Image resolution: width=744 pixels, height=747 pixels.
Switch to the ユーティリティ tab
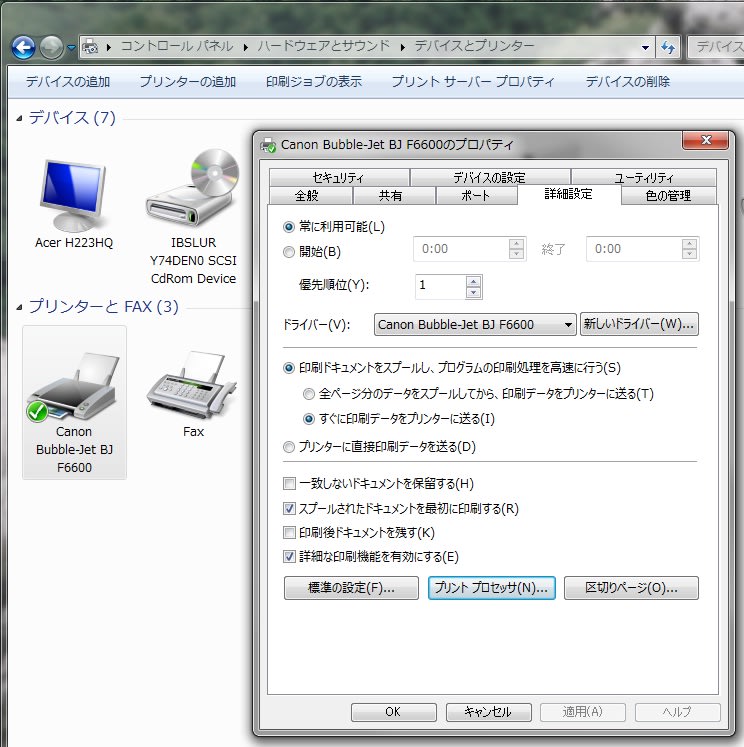coord(643,178)
